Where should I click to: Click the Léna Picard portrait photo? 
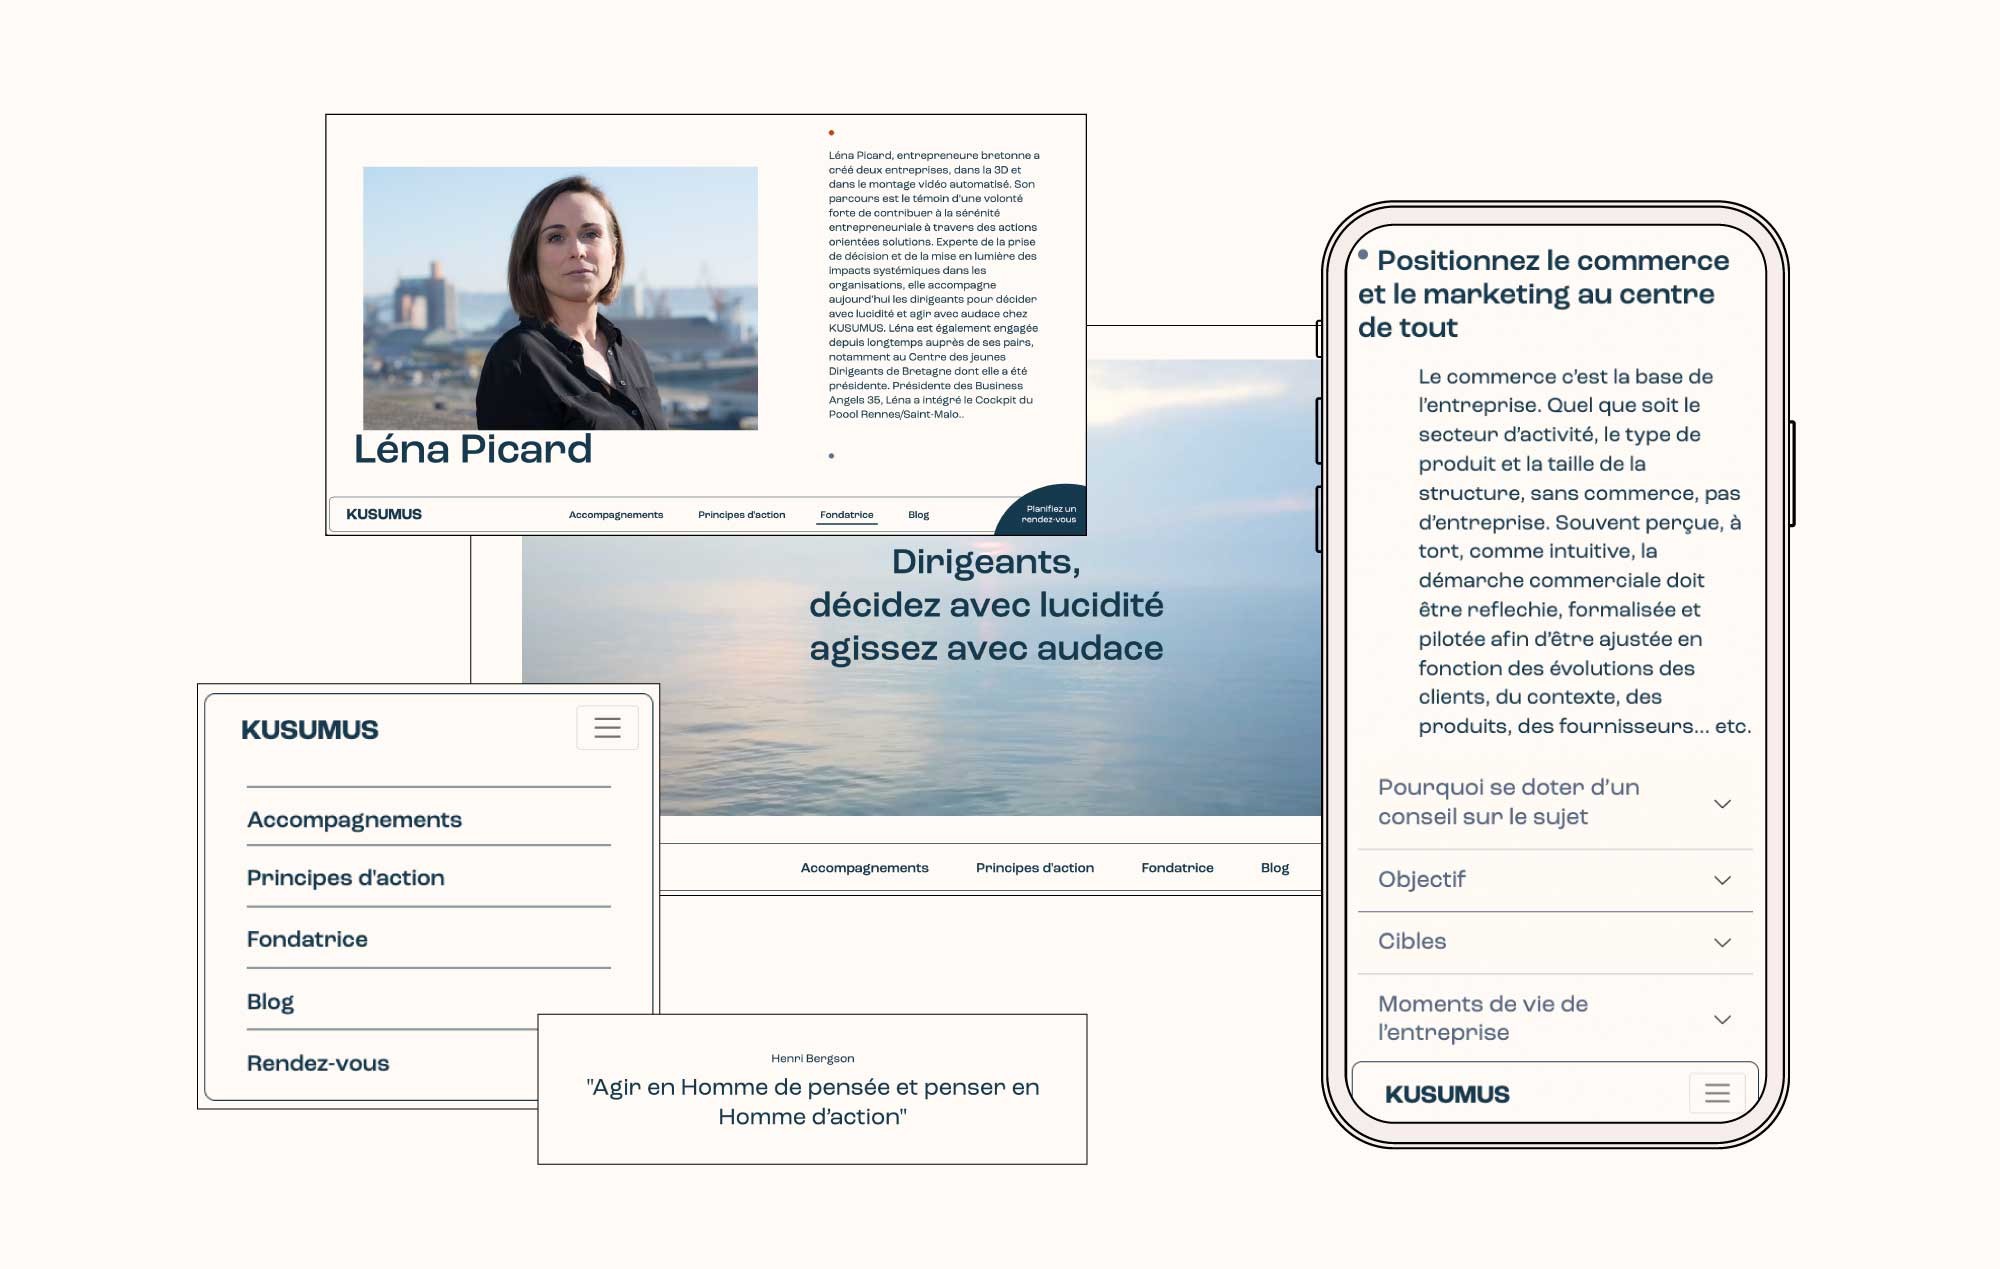click(x=560, y=298)
